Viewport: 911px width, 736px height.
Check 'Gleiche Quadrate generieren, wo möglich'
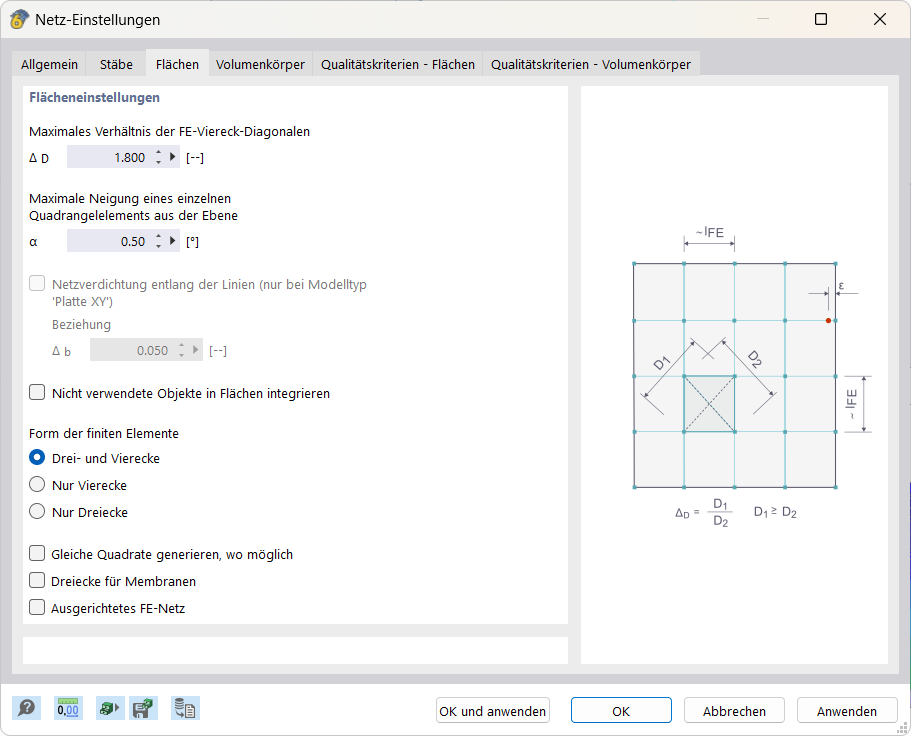click(x=37, y=553)
